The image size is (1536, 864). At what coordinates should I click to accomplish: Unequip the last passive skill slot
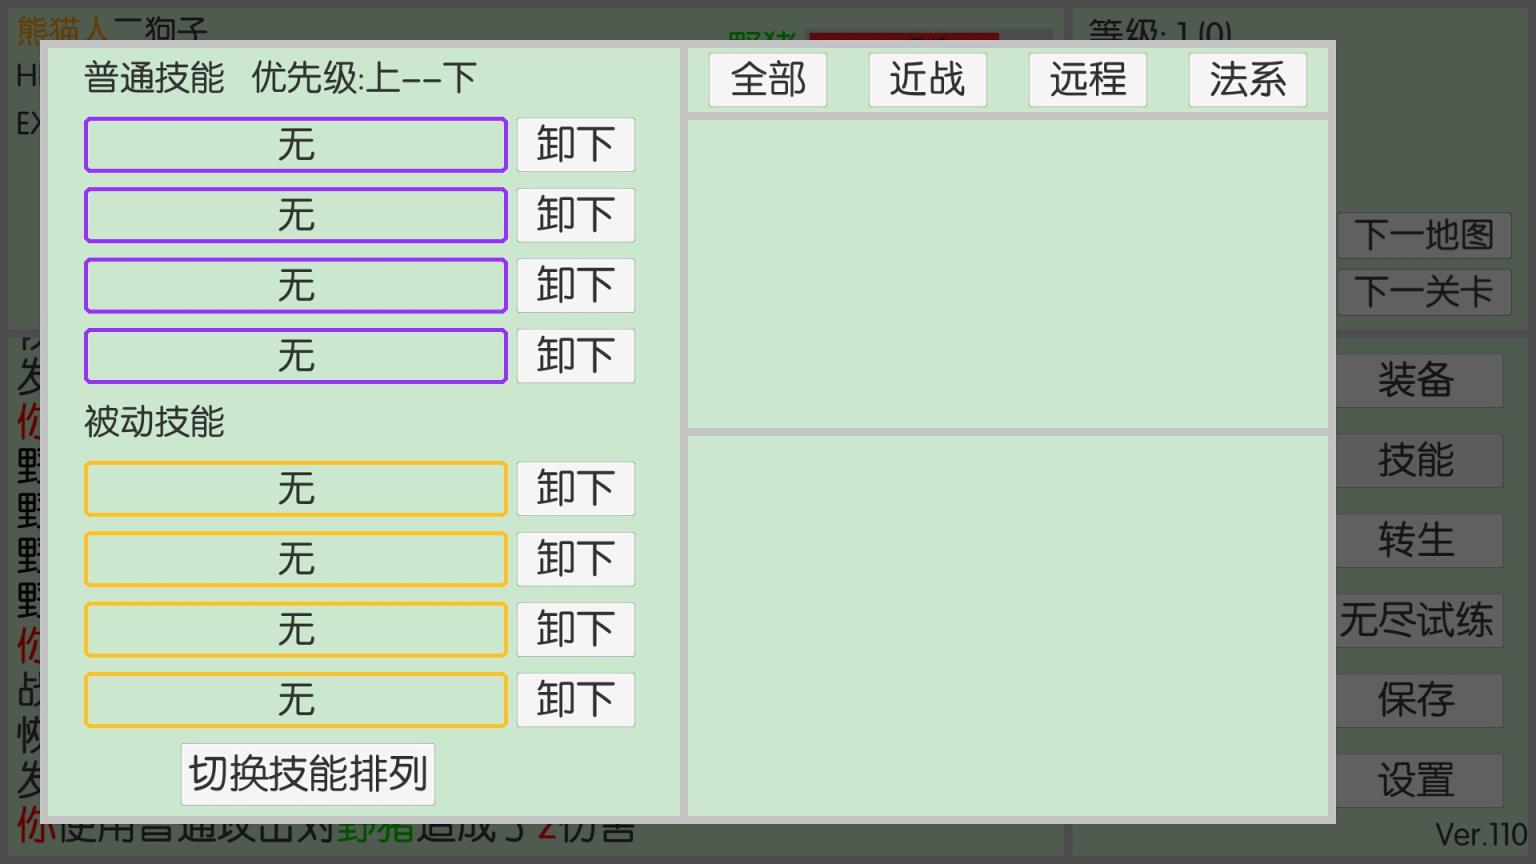click(575, 700)
